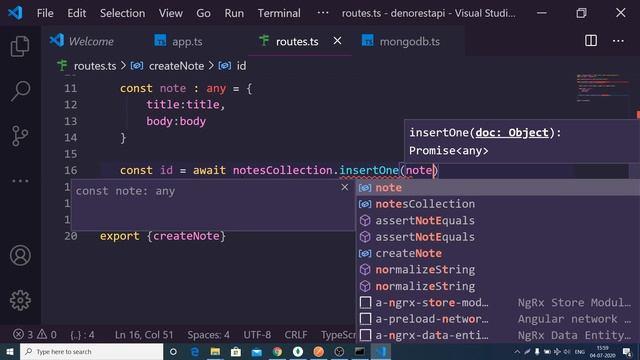
Task: Click 'Ln 16, Col 51' in status bar
Action: (x=144, y=335)
